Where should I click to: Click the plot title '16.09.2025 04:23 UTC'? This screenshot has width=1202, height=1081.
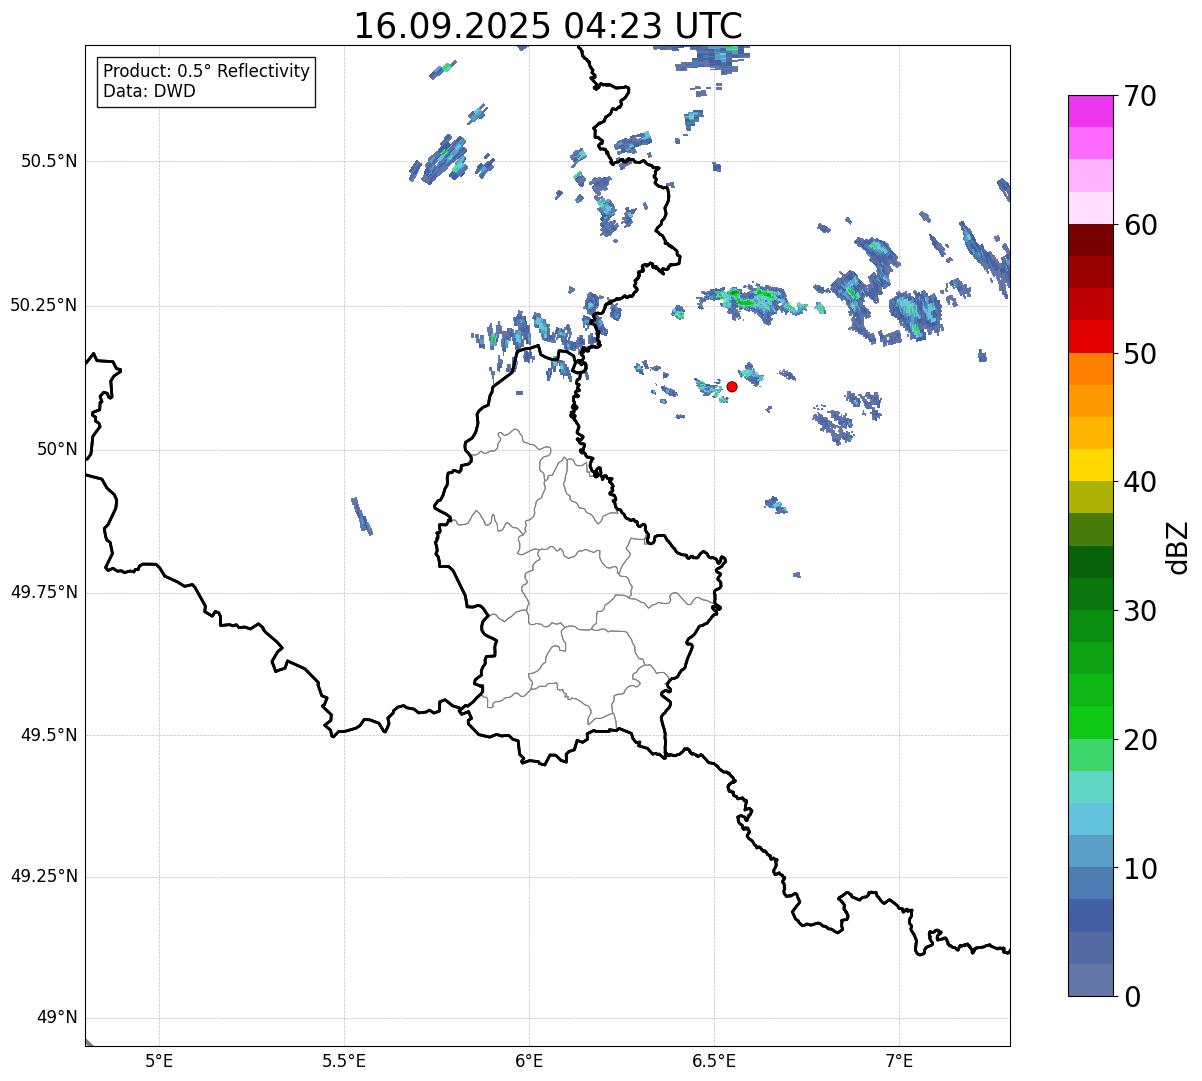(x=548, y=26)
